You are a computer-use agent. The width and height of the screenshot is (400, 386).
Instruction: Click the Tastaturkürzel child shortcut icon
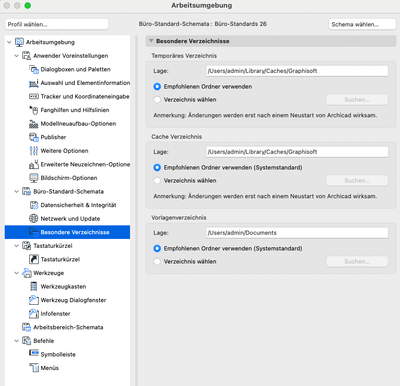coord(34,259)
